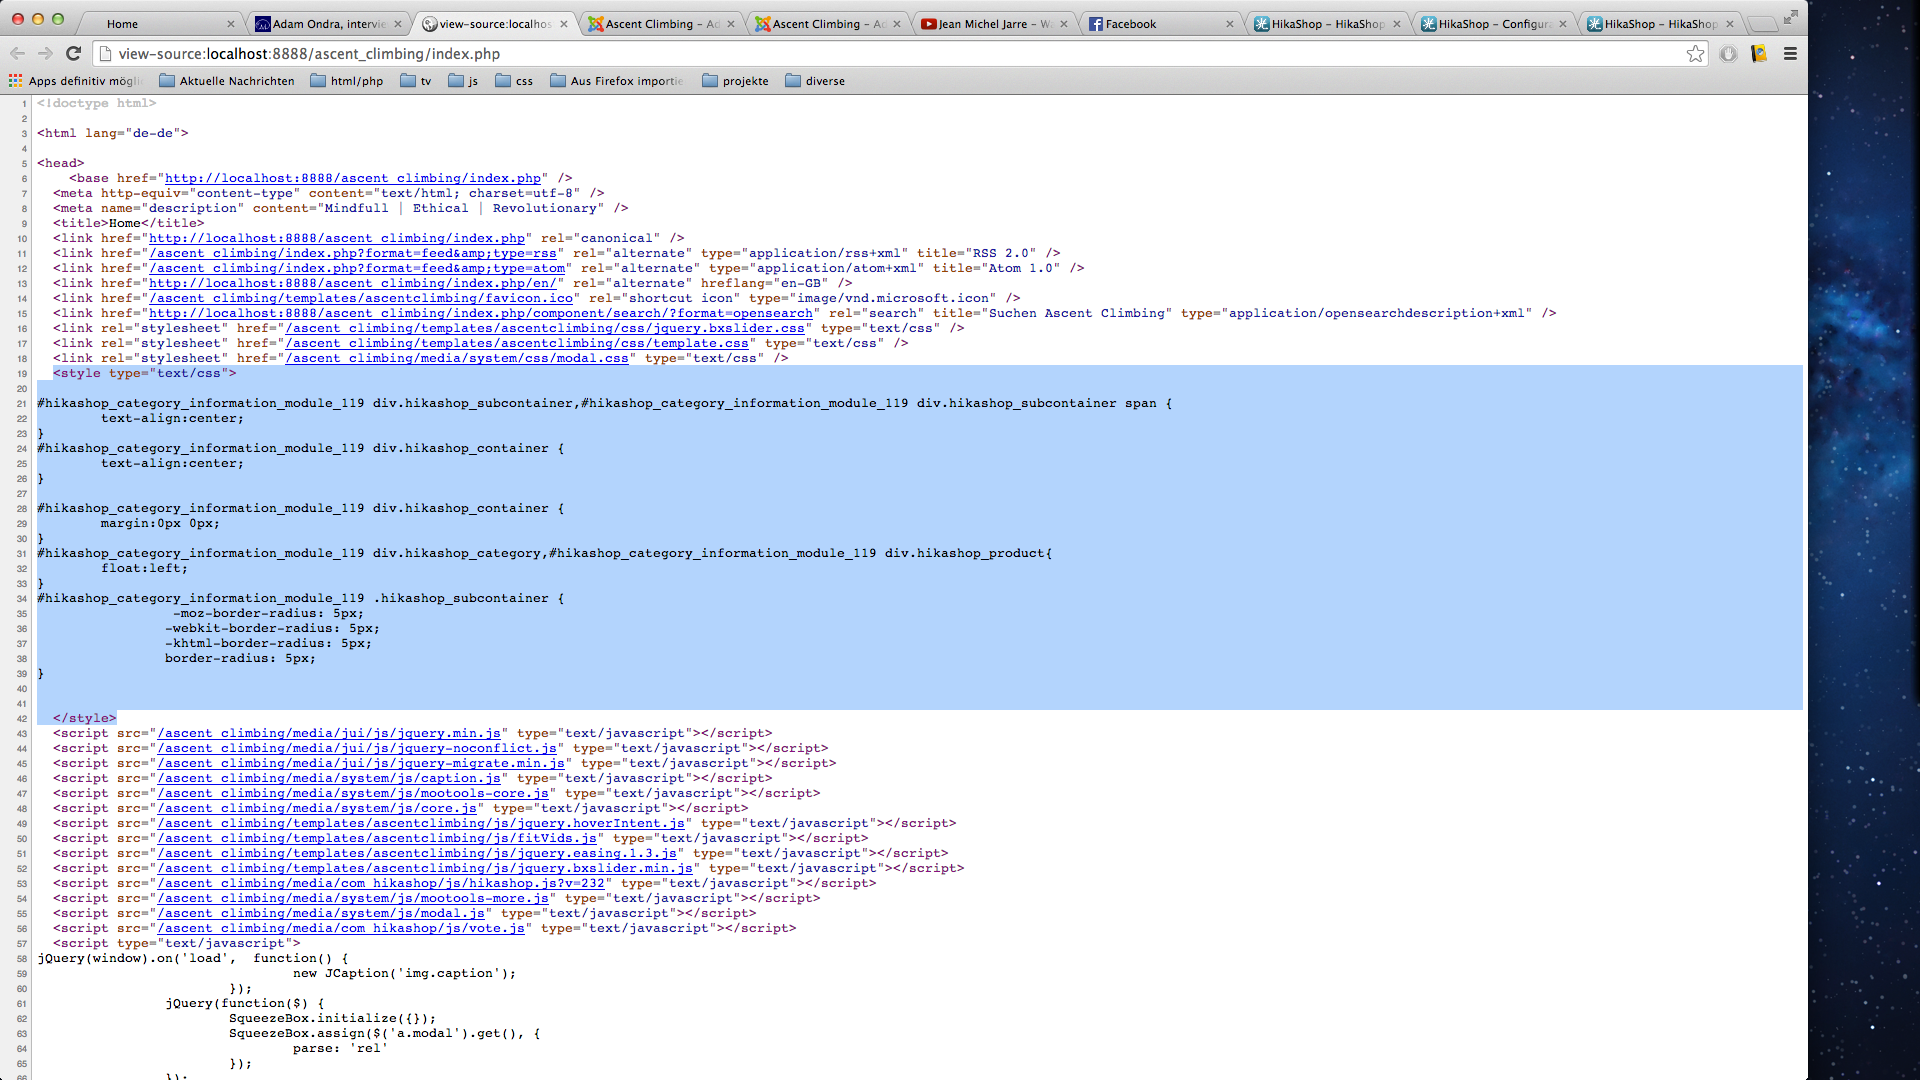Click the AdBlock stop-hand extension icon
Image resolution: width=1920 pixels, height=1080 pixels.
coord(1728,54)
